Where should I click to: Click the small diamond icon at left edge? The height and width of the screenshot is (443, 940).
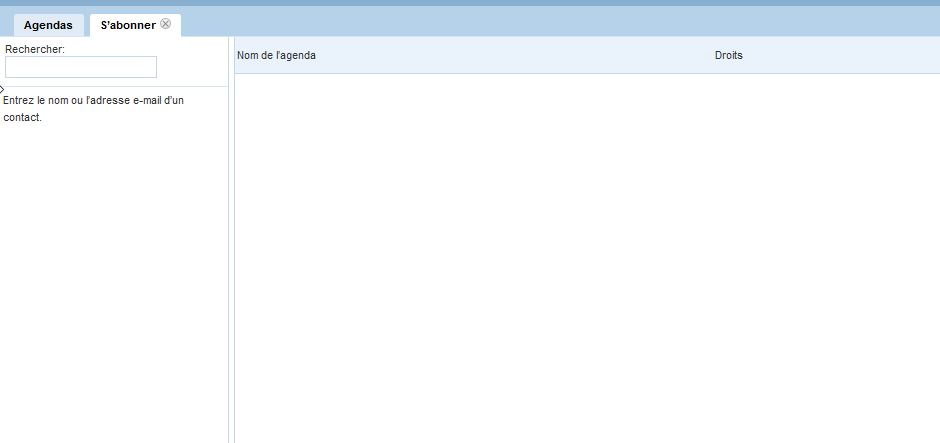(x=2, y=90)
